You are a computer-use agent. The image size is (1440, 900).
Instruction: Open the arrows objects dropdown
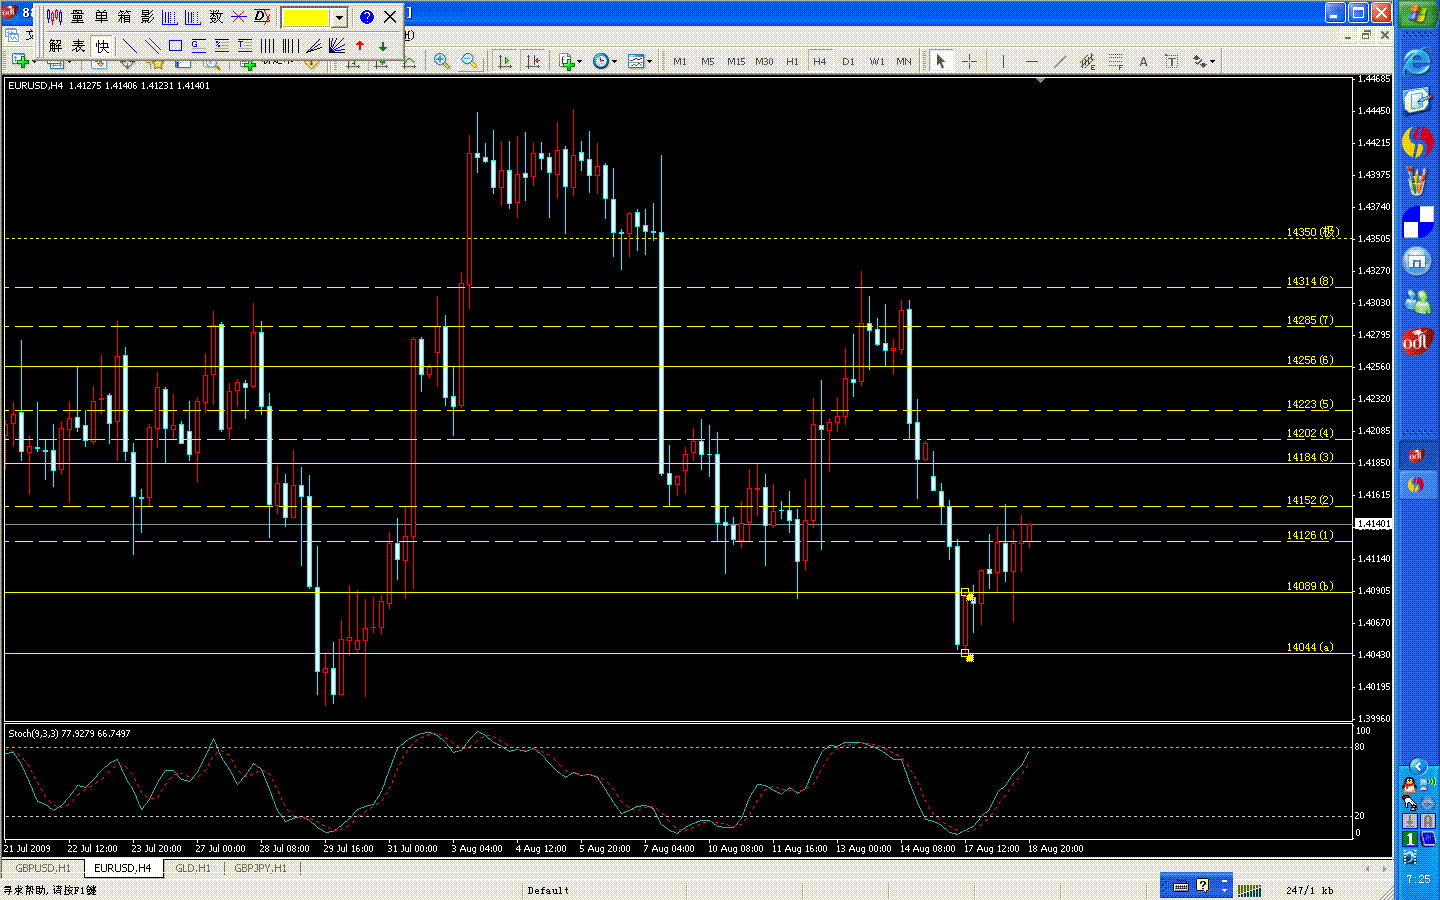coord(1203,62)
